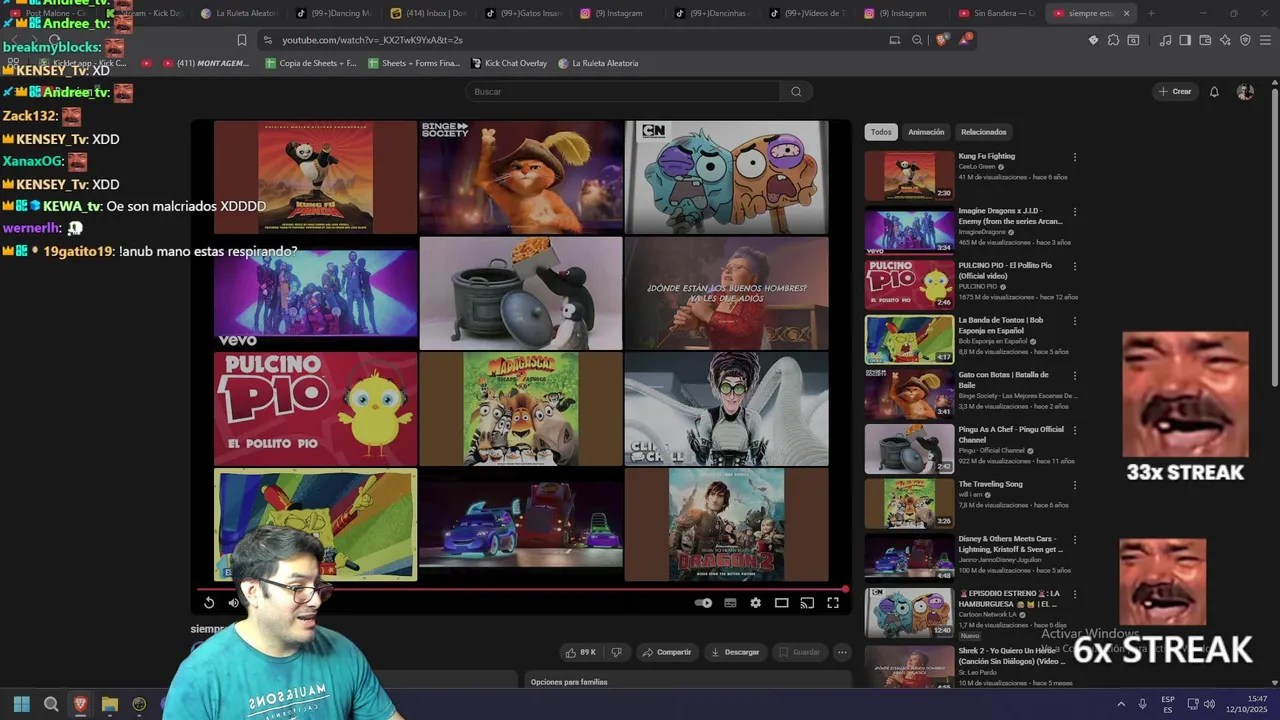Open Brave Rewards triangle icon
This screenshot has height=720, width=1280.
(965, 40)
